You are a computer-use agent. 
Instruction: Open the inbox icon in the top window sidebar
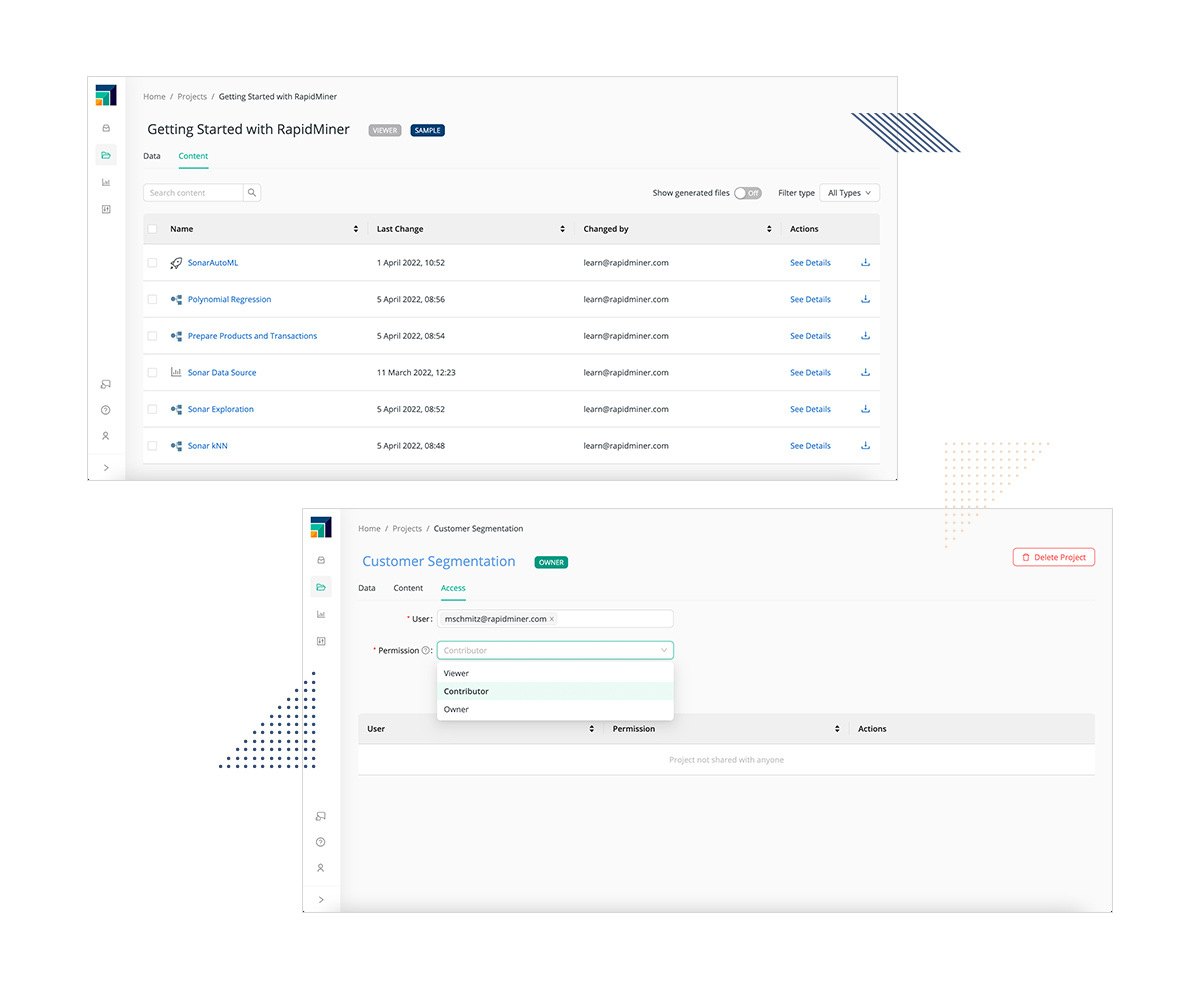pyautogui.click(x=106, y=128)
